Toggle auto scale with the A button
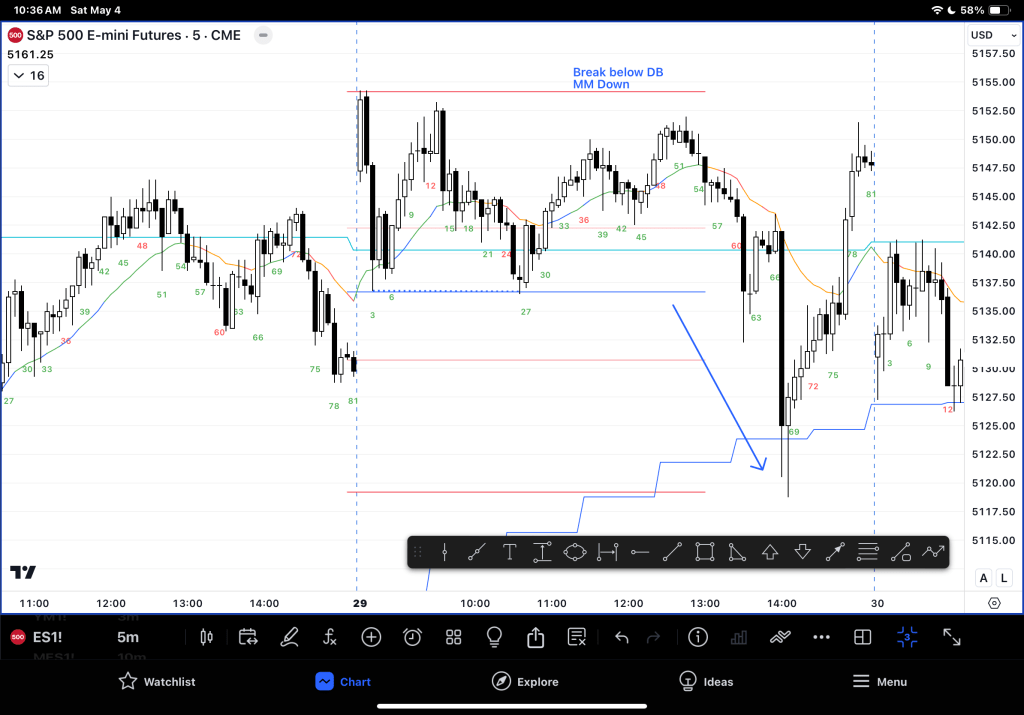This screenshot has height=715, width=1024. [983, 578]
